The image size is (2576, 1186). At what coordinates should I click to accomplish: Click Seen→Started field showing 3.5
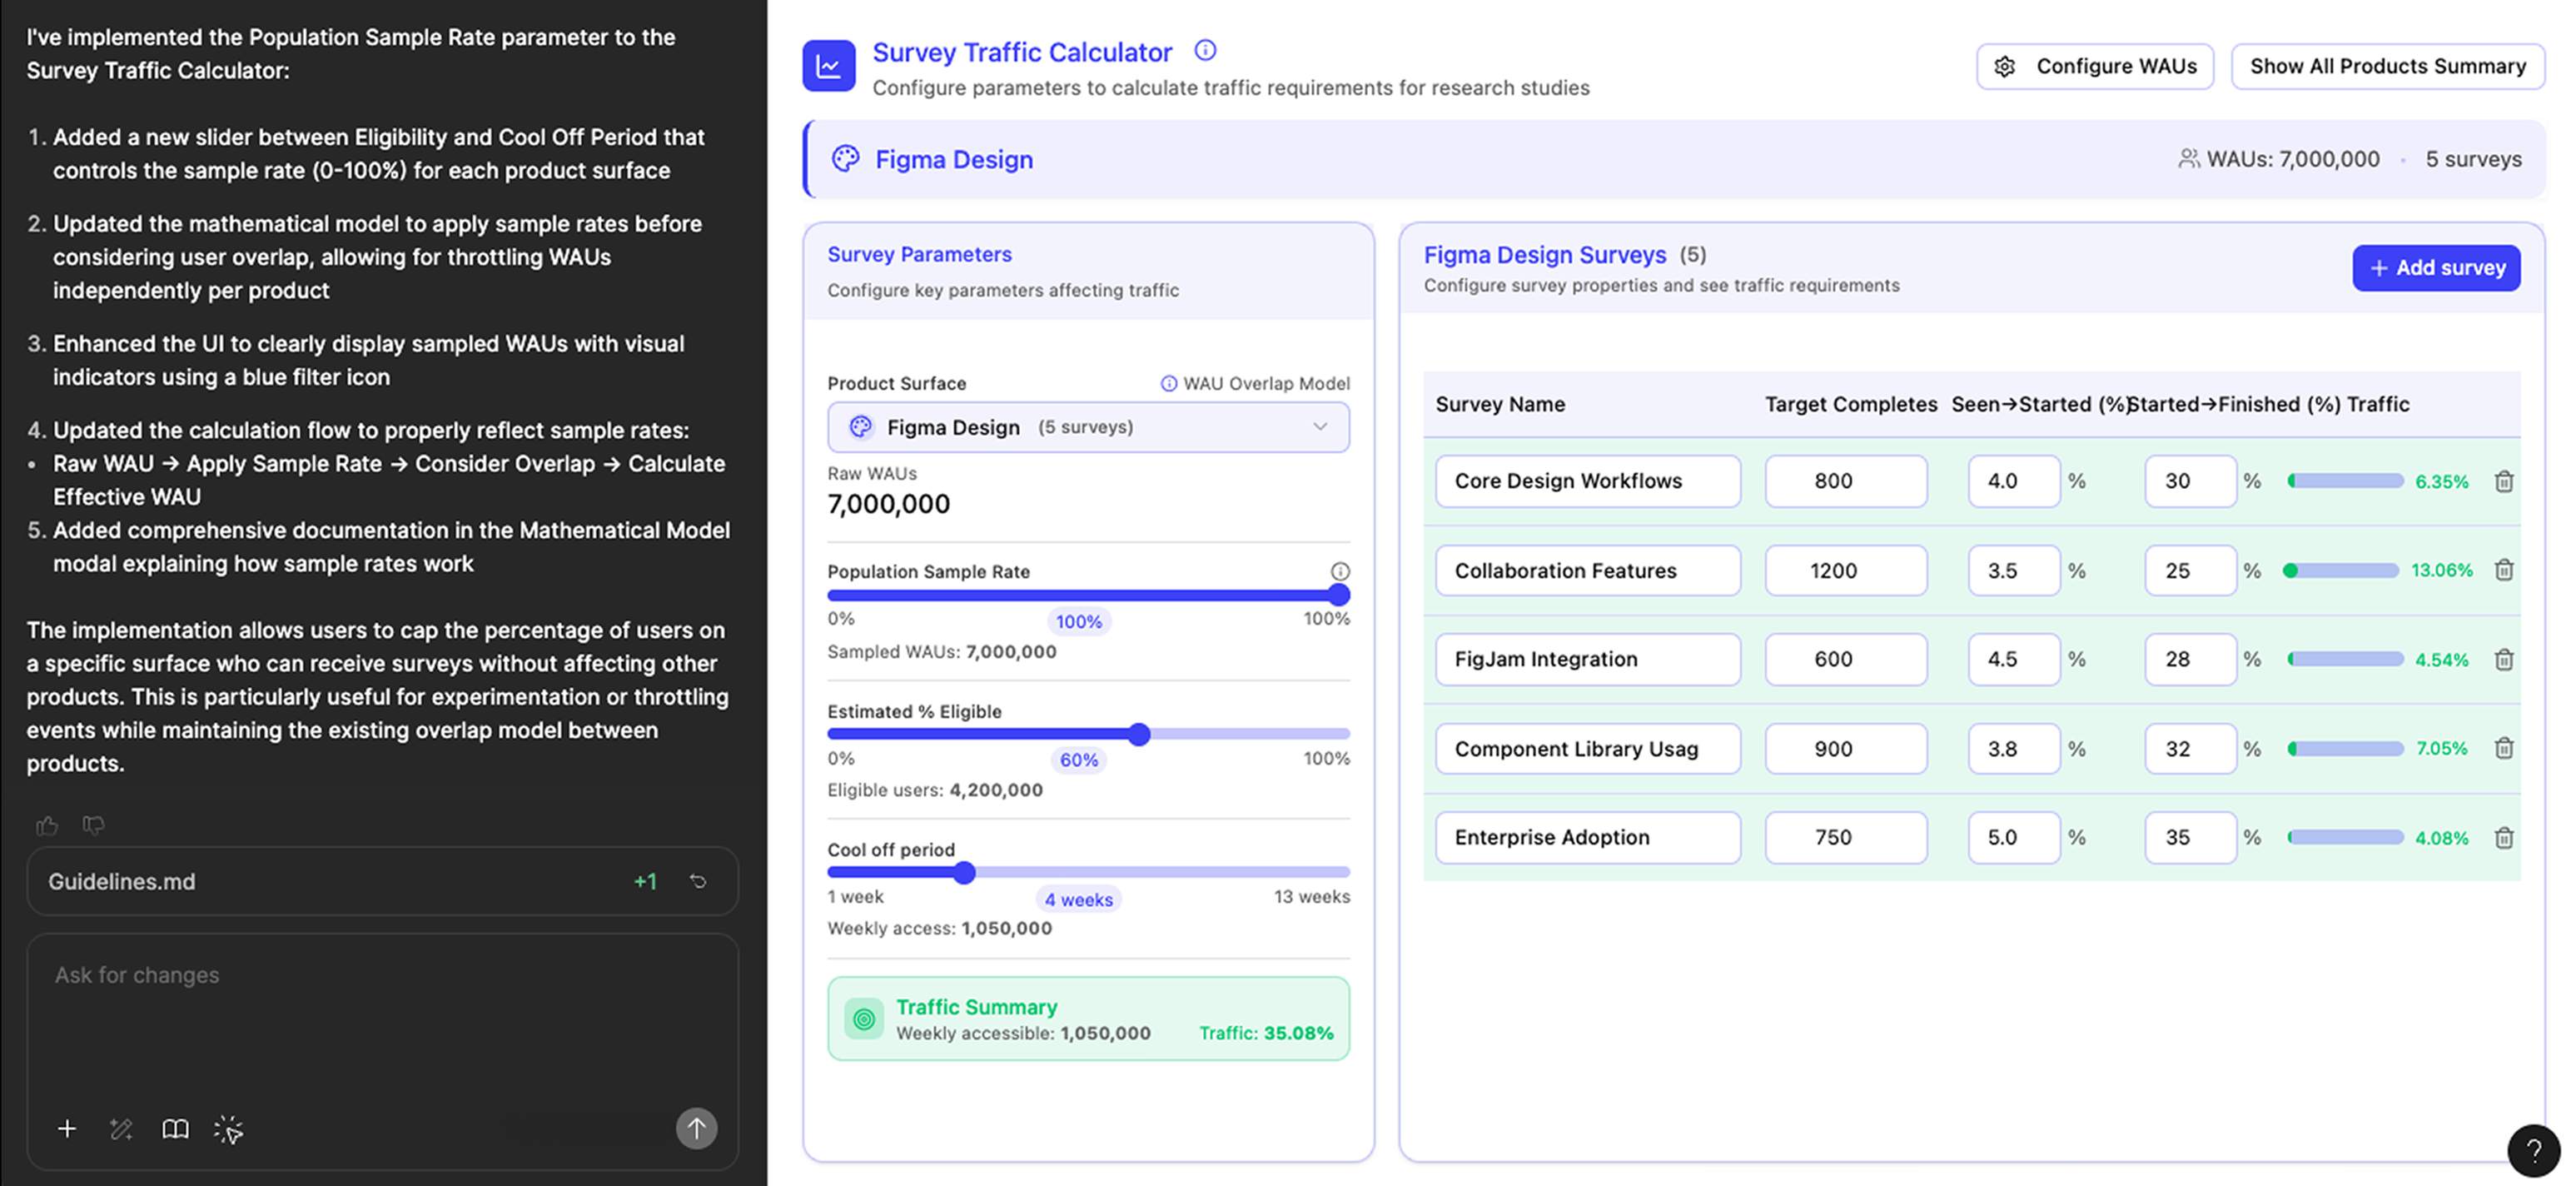click(x=2013, y=570)
